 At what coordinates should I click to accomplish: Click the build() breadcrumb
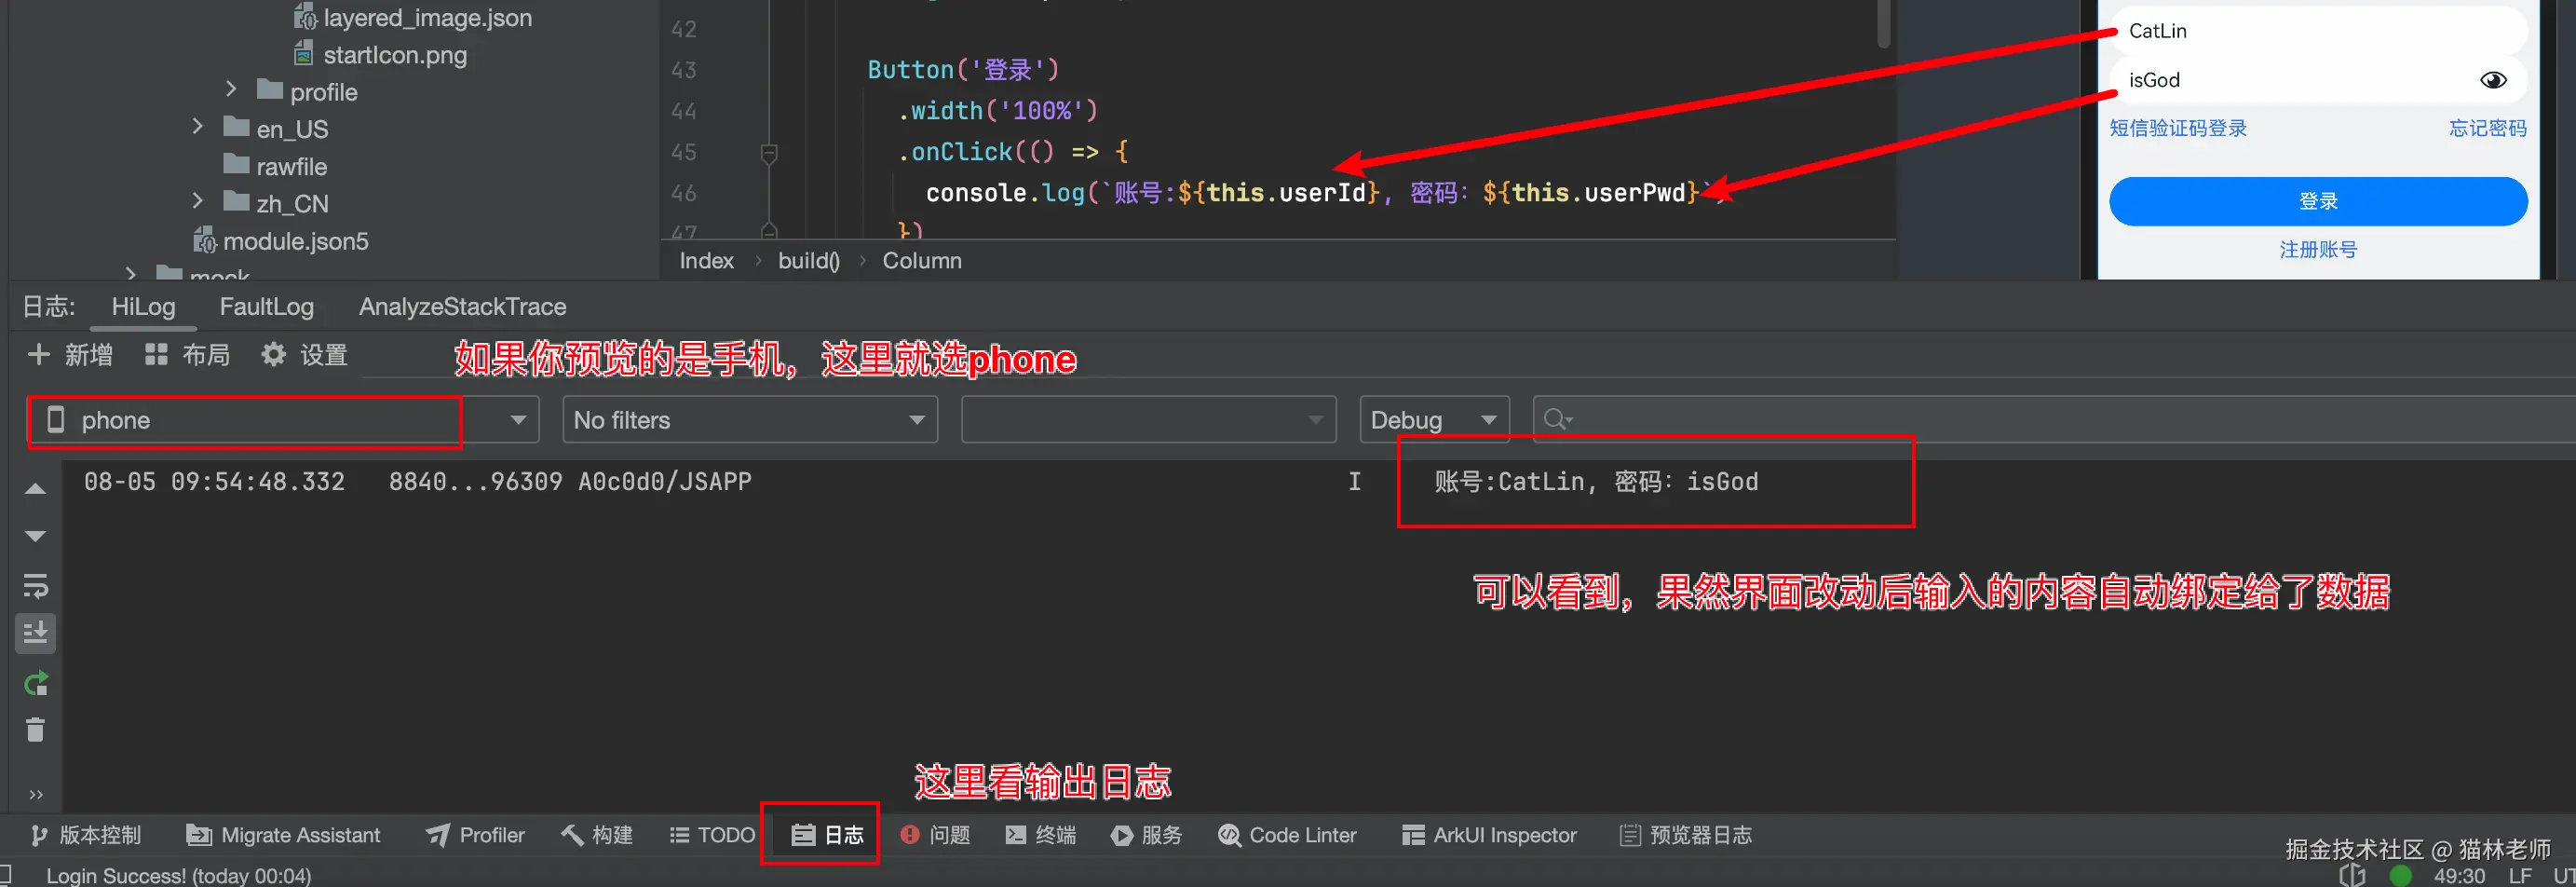pos(809,261)
